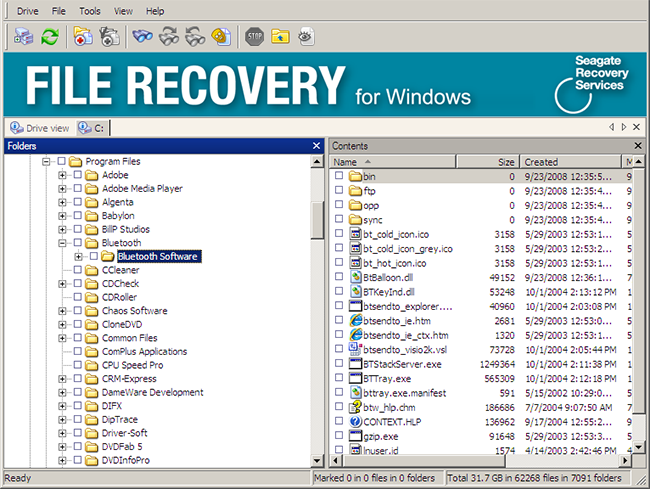
Task: Mark the BTTray.exe file checkbox
Action: coord(339,378)
